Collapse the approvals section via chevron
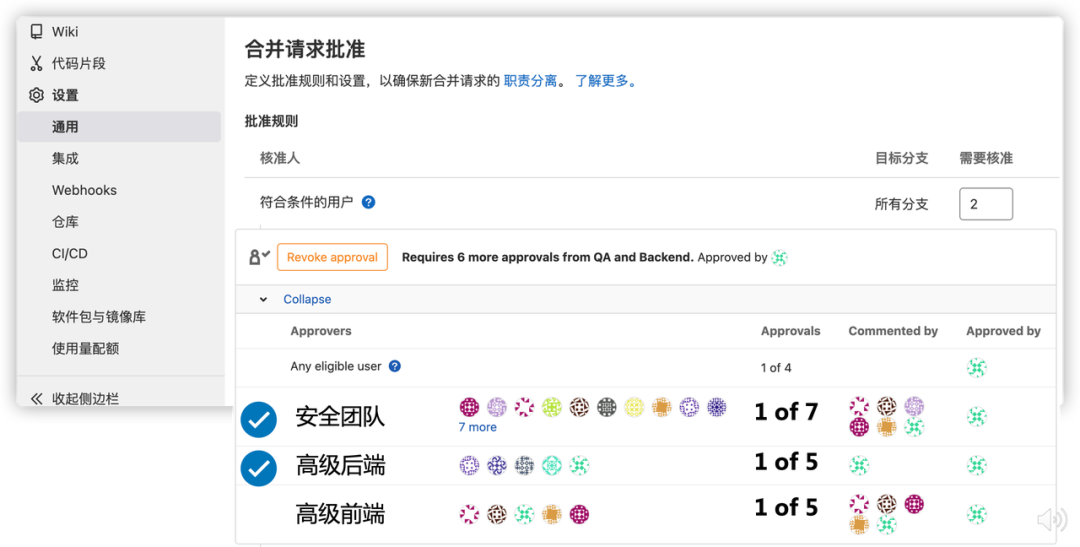The height and width of the screenshot is (547, 1080). point(263,300)
